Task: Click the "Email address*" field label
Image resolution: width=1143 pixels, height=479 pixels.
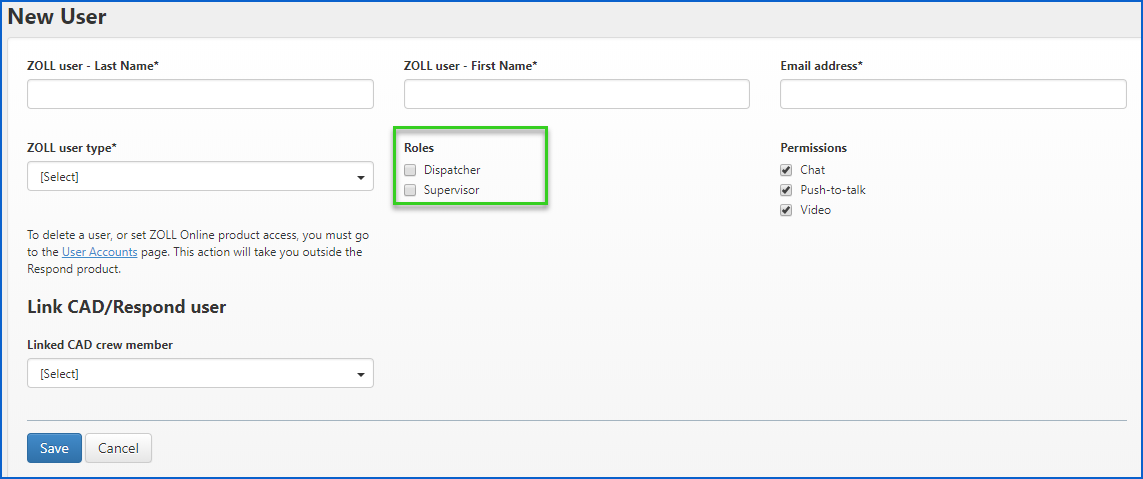Action: click(x=821, y=66)
